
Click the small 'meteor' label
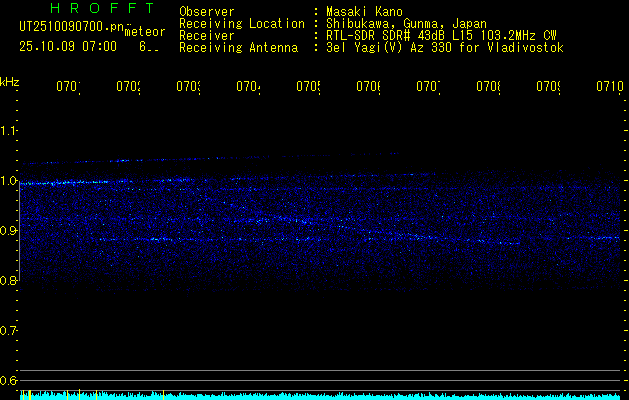point(145,32)
